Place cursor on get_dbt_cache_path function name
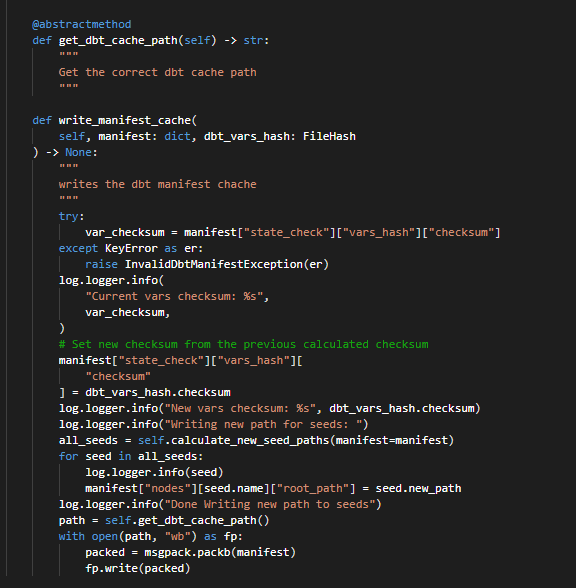Viewport: 576px width, 588px height. tap(118, 40)
